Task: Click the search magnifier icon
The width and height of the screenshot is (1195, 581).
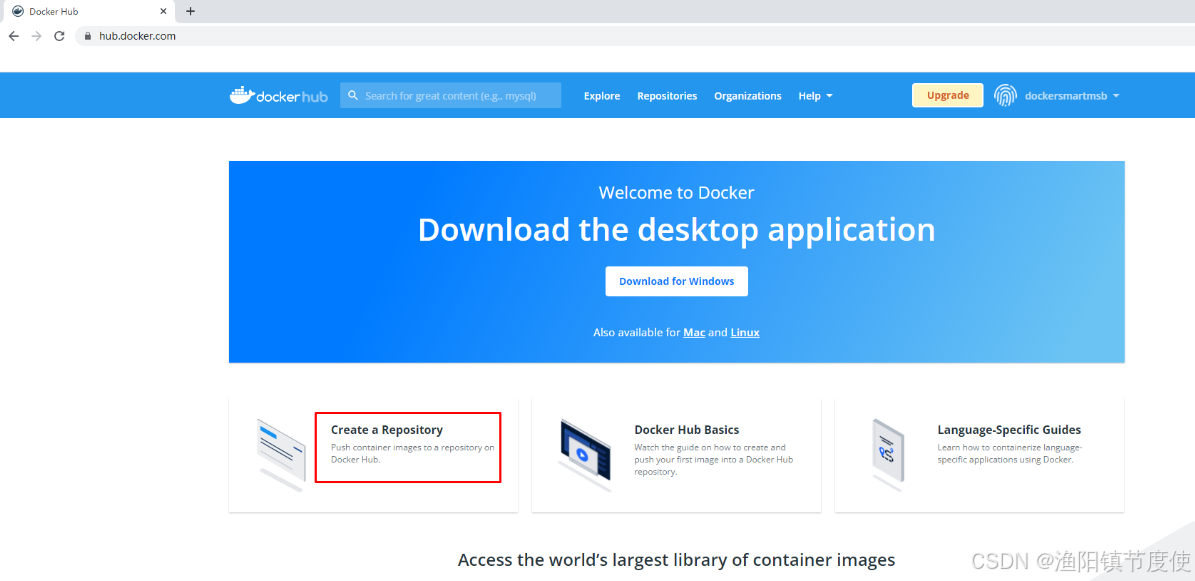Action: point(353,95)
